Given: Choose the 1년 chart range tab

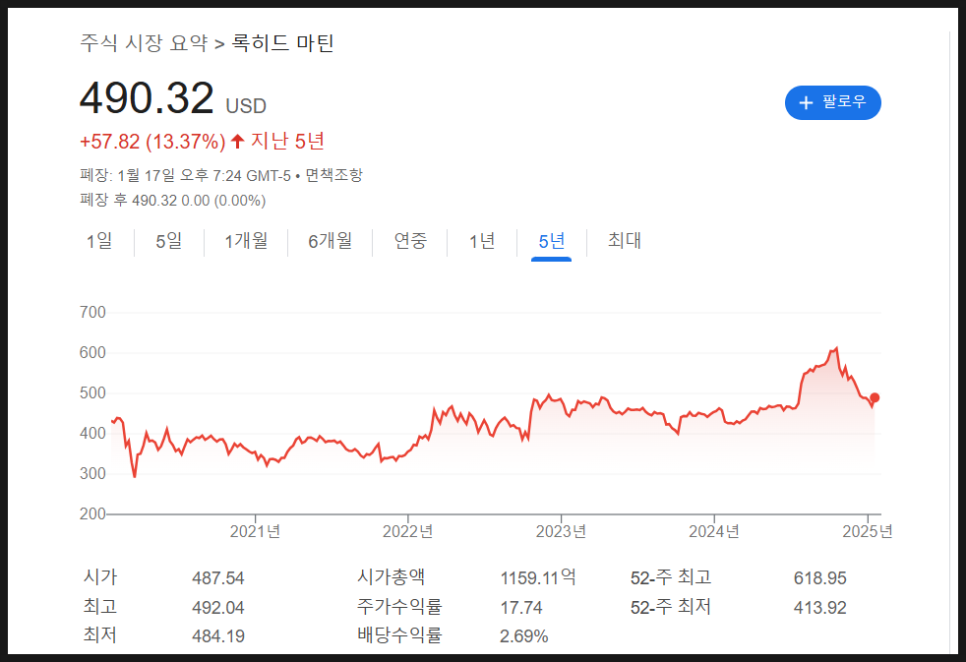Looking at the screenshot, I should (x=482, y=241).
